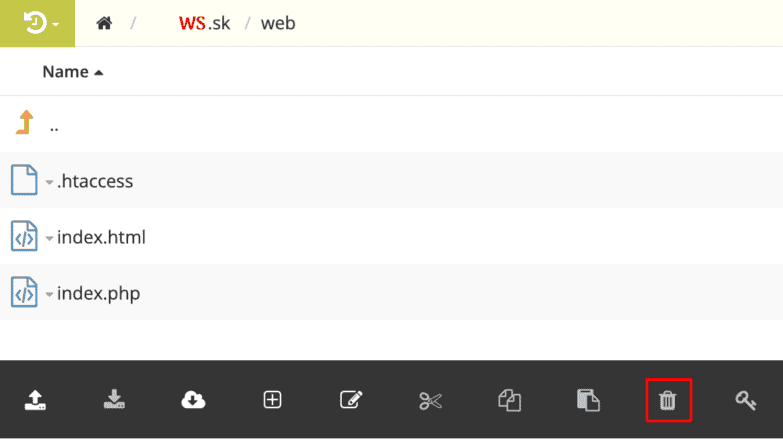The width and height of the screenshot is (783, 439).
Task: Click the key permissions icon
Action: (746, 401)
